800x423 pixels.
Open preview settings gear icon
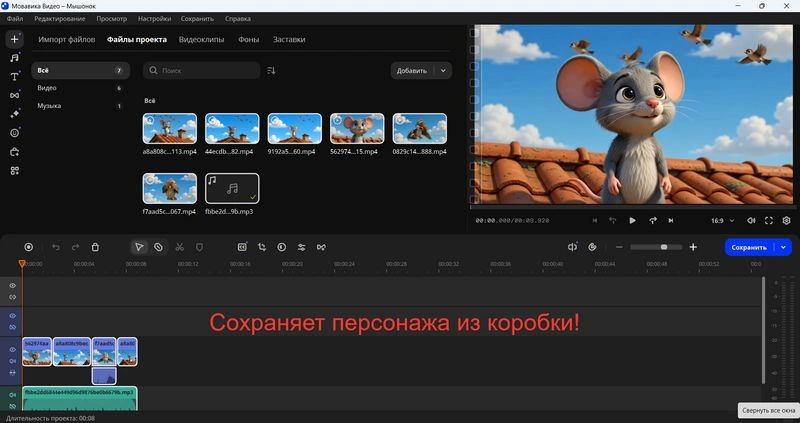[786, 220]
